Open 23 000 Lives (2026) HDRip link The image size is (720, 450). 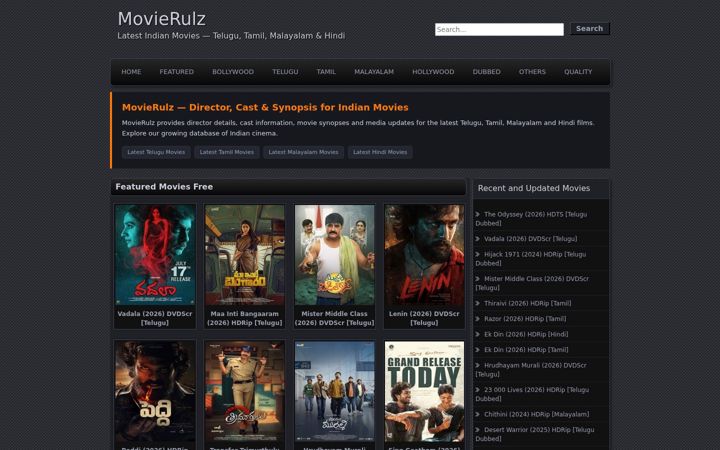(532, 394)
